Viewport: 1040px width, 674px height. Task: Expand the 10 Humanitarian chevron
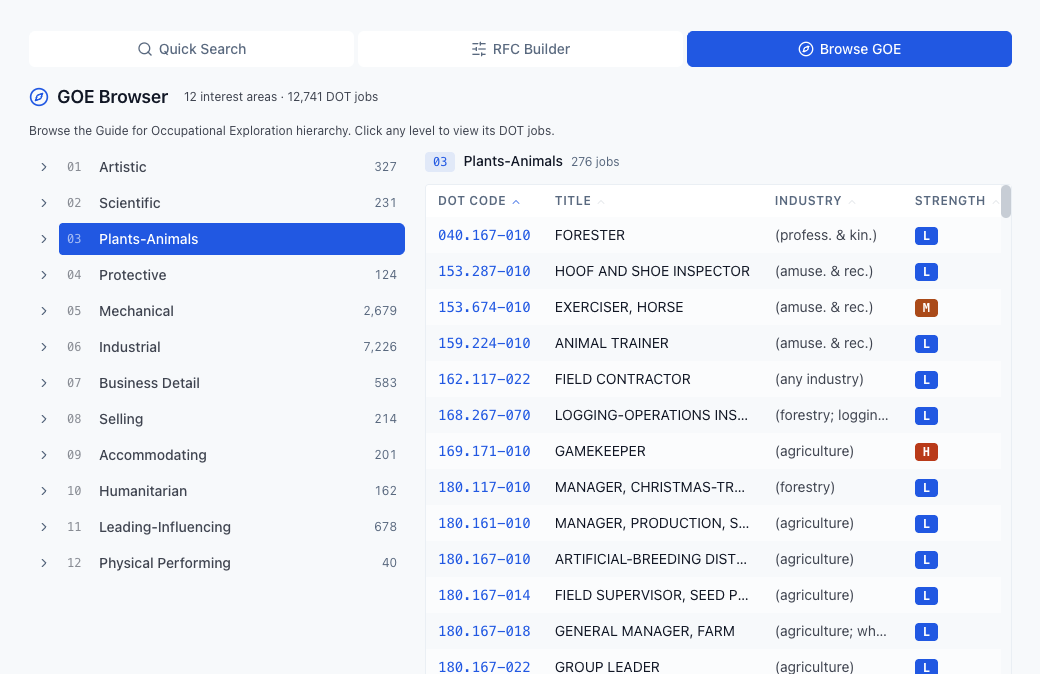pos(44,491)
